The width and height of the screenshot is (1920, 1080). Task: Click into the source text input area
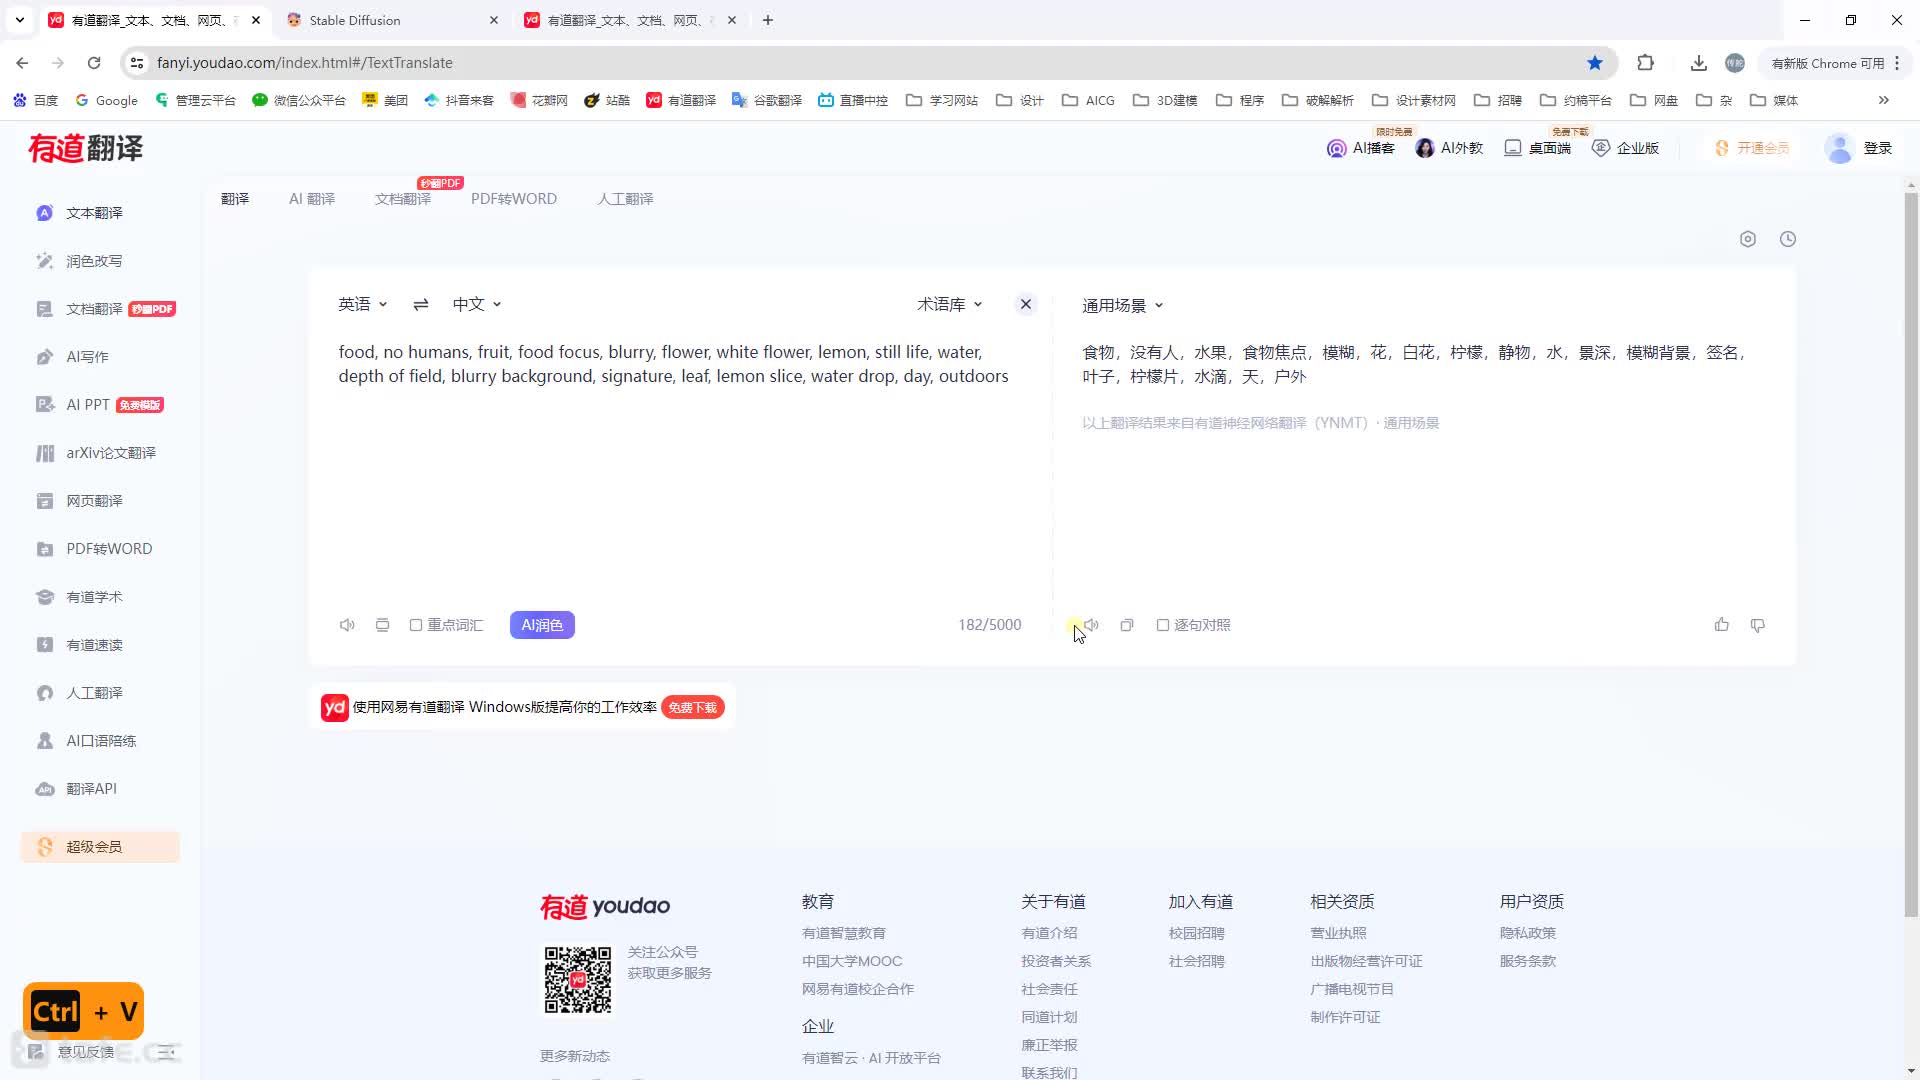(x=680, y=470)
